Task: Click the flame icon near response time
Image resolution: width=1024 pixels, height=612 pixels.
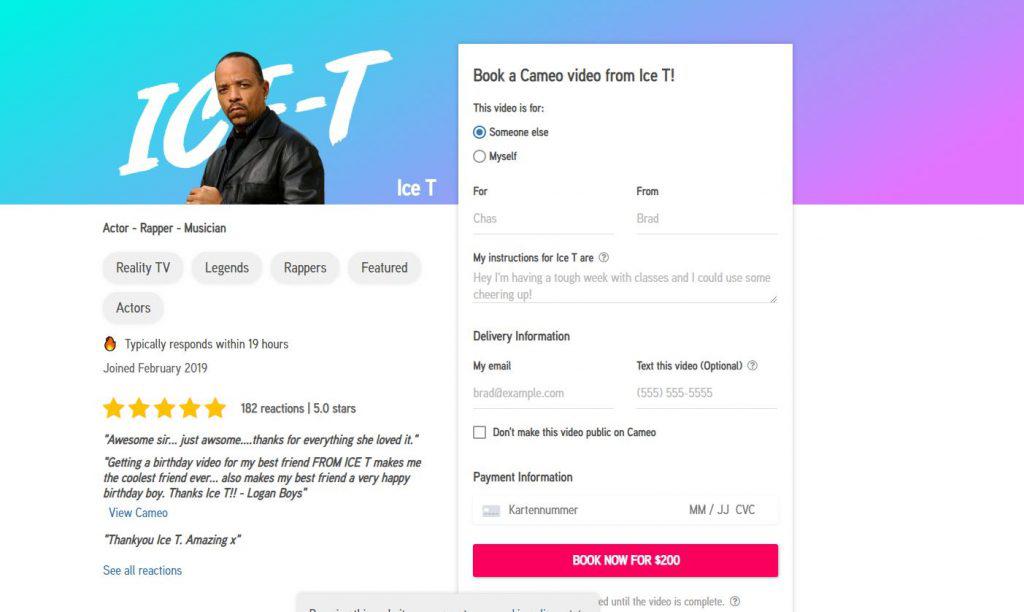Action: tap(110, 344)
